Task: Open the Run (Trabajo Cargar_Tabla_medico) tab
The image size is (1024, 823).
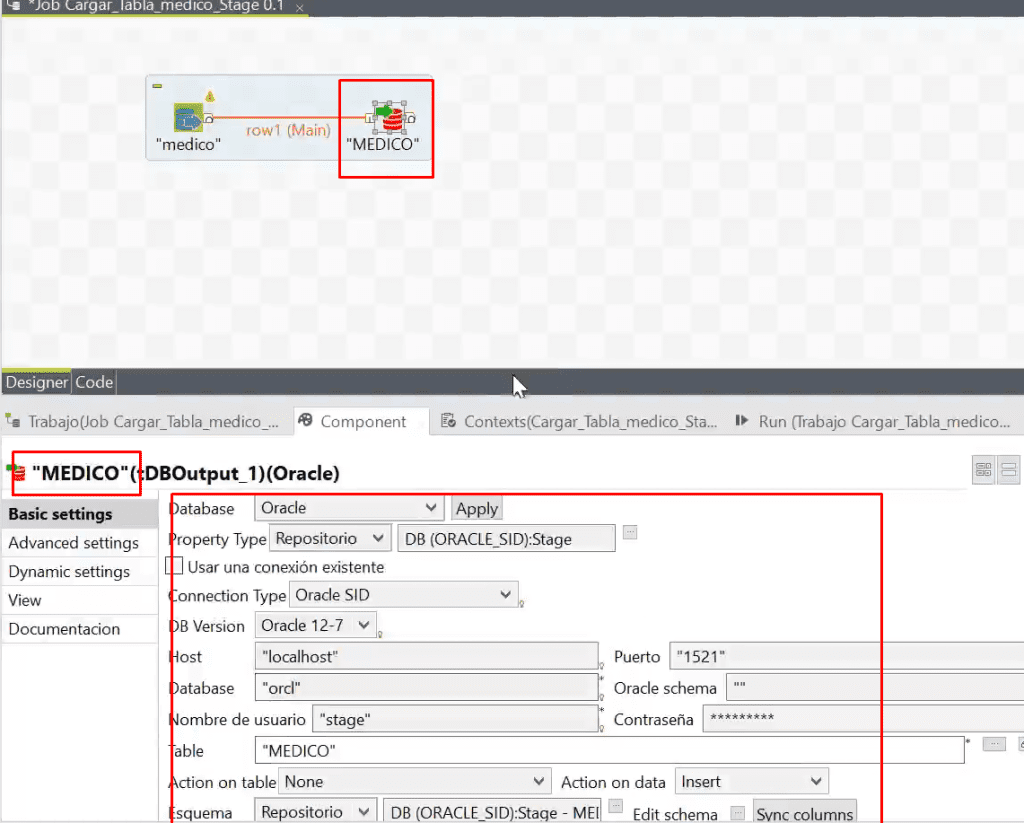Action: (874, 422)
